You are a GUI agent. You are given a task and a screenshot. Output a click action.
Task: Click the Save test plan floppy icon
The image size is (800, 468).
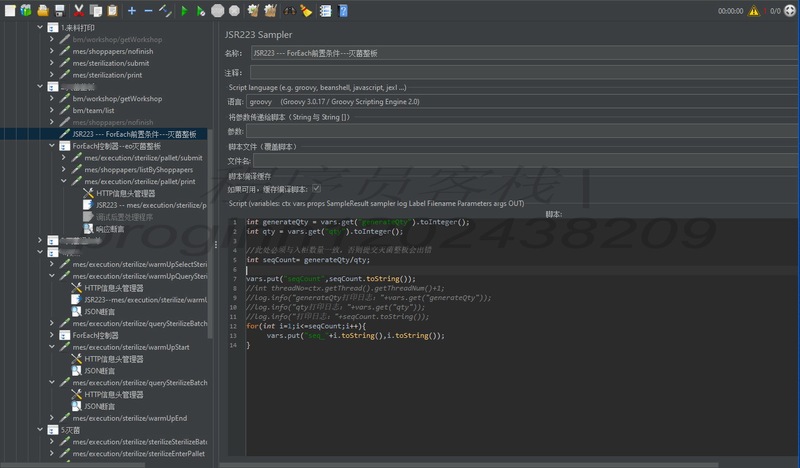58,10
